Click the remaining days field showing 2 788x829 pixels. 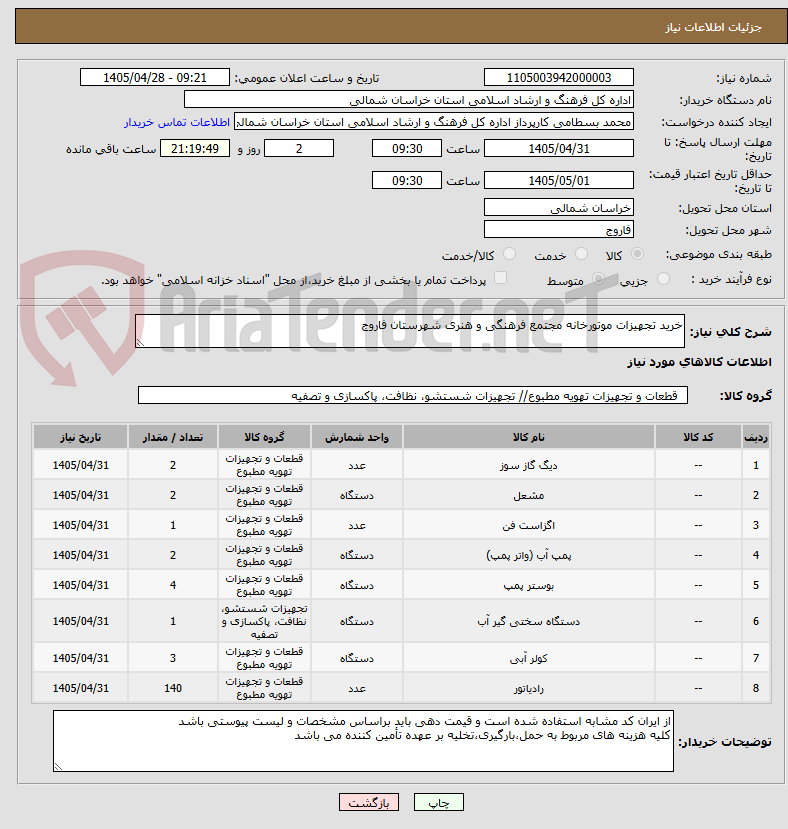click(299, 149)
